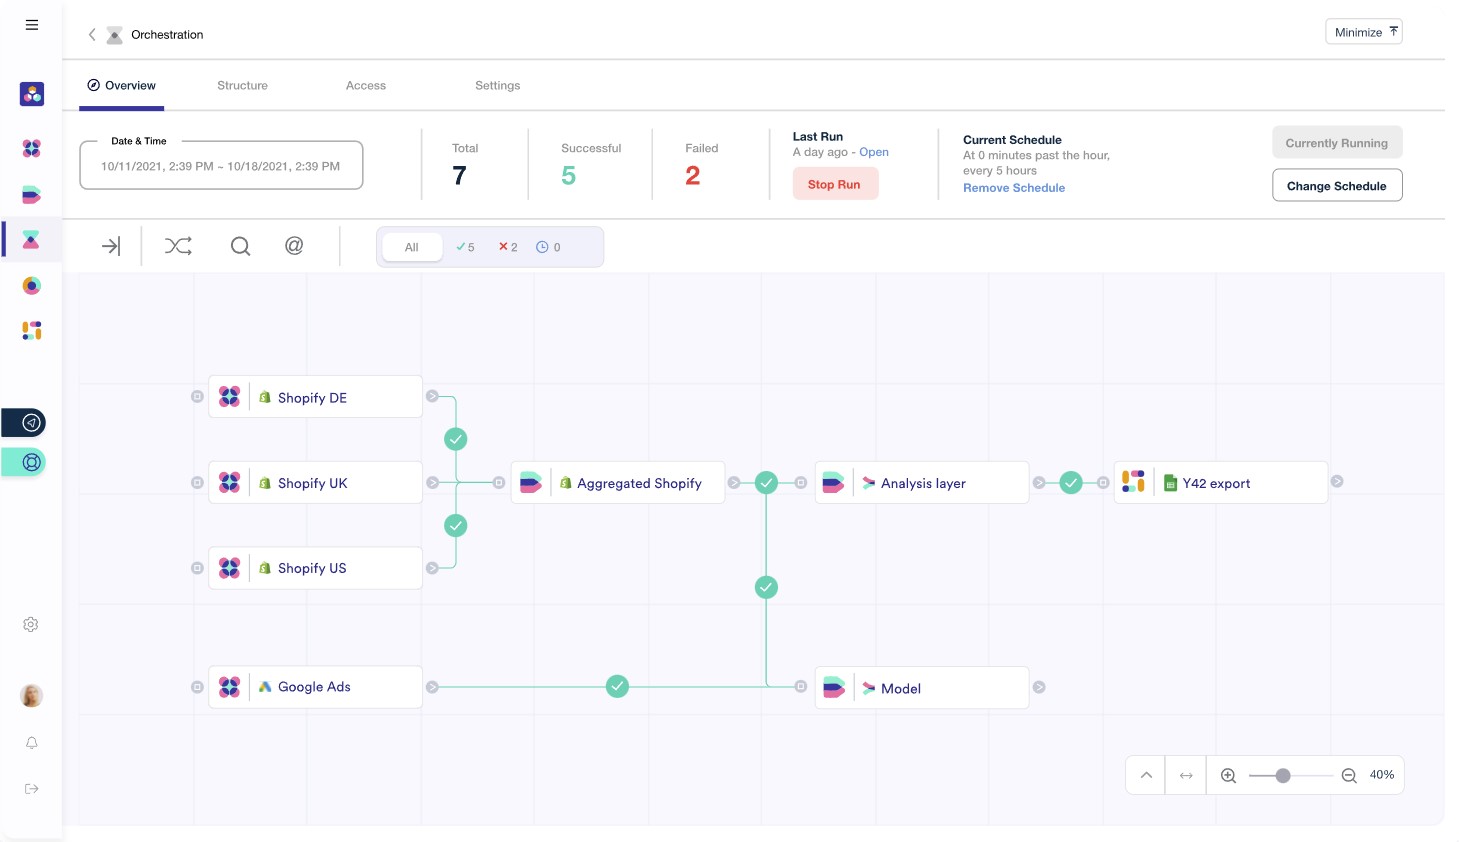Click the search magnifier in canvas toolbar
The height and width of the screenshot is (842, 1459).
pyautogui.click(x=240, y=246)
